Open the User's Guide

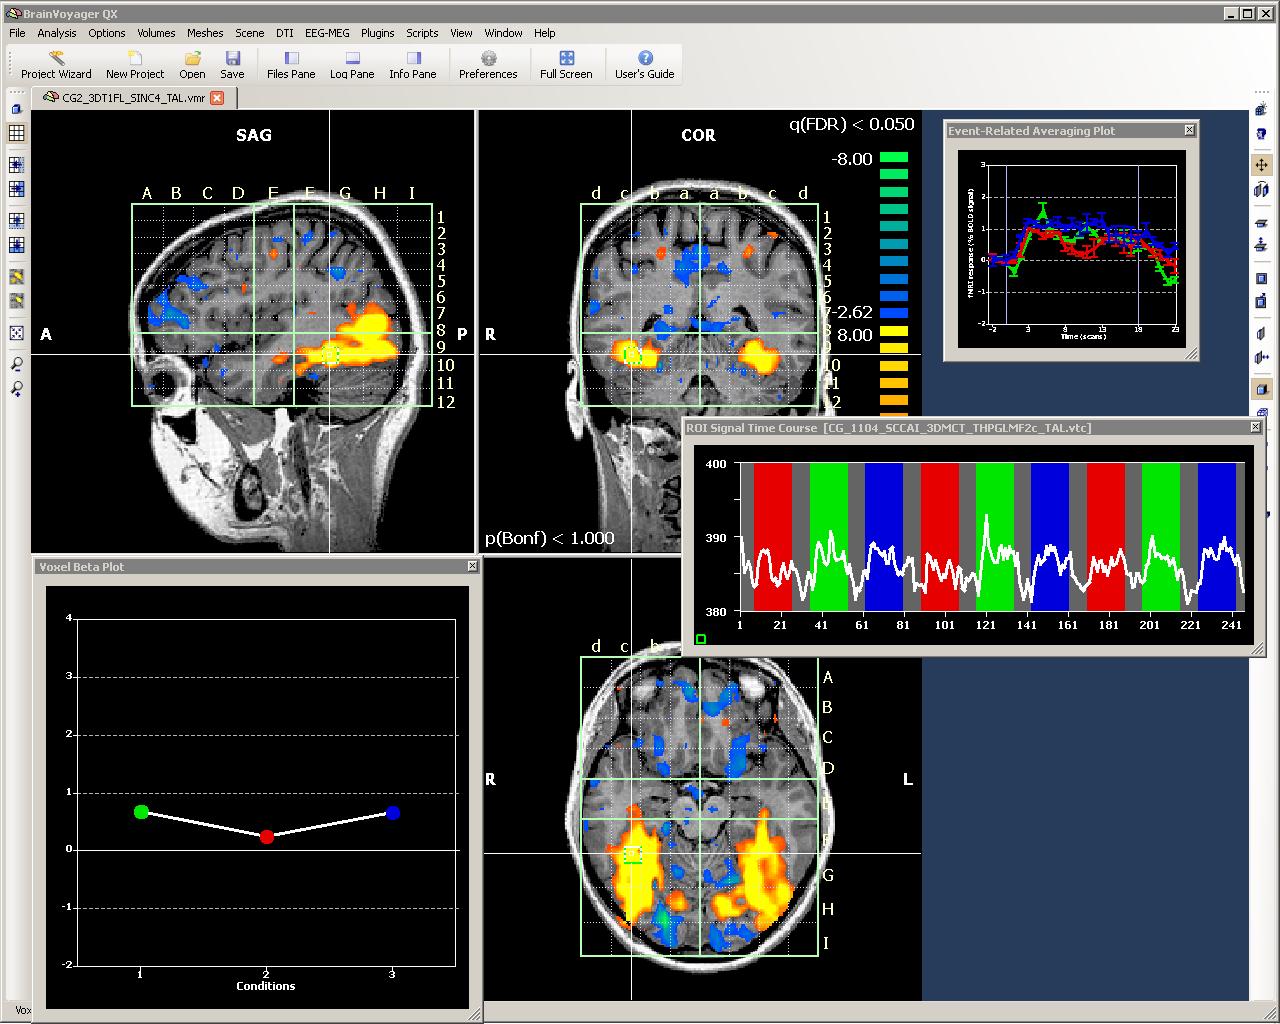645,65
